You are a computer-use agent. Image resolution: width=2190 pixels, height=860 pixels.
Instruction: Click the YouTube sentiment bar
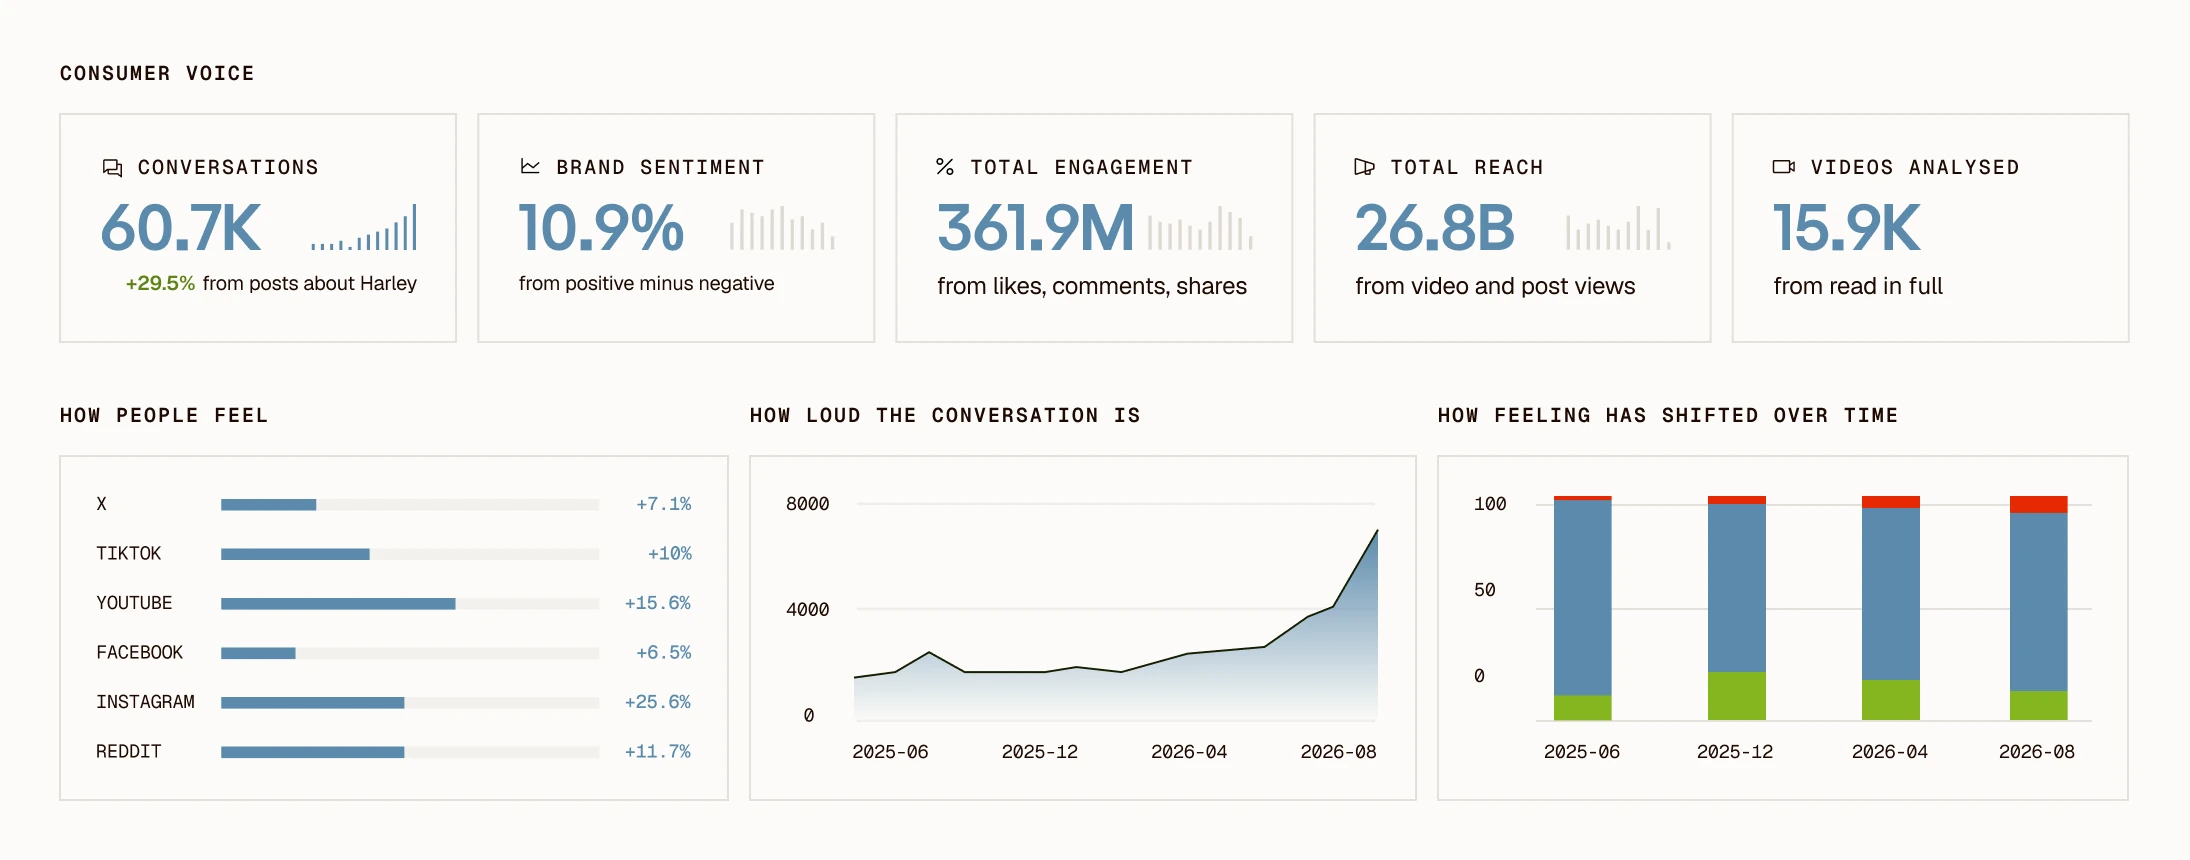pos(410,604)
